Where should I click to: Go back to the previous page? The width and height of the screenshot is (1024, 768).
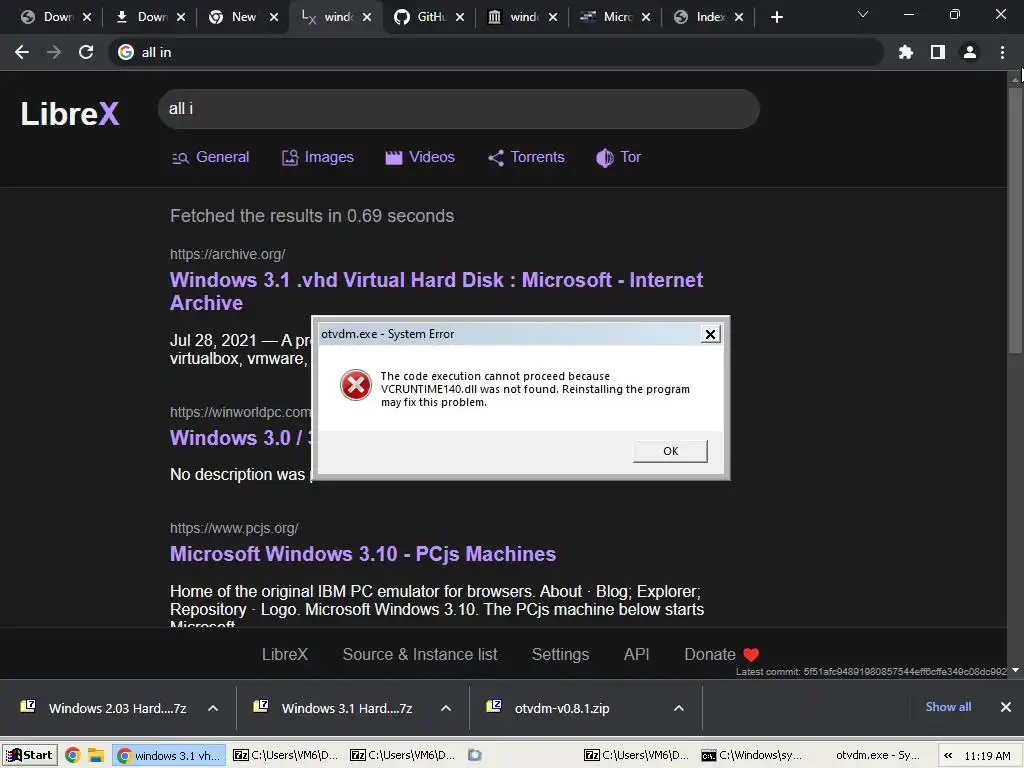point(22,52)
